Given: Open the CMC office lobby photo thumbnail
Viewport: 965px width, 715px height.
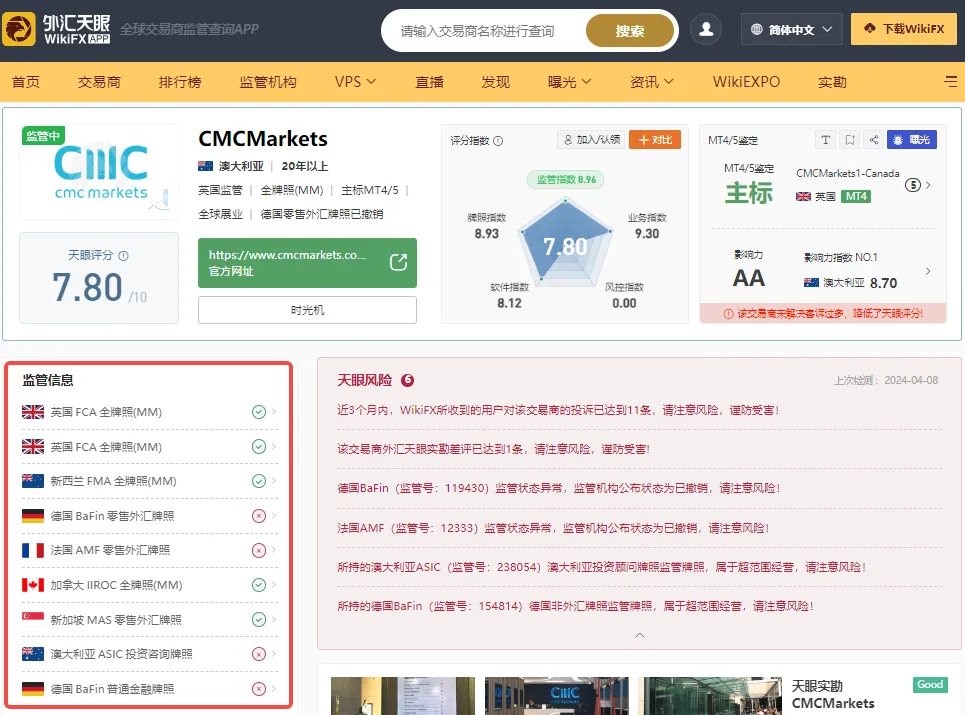Looking at the screenshot, I should (x=557, y=696).
